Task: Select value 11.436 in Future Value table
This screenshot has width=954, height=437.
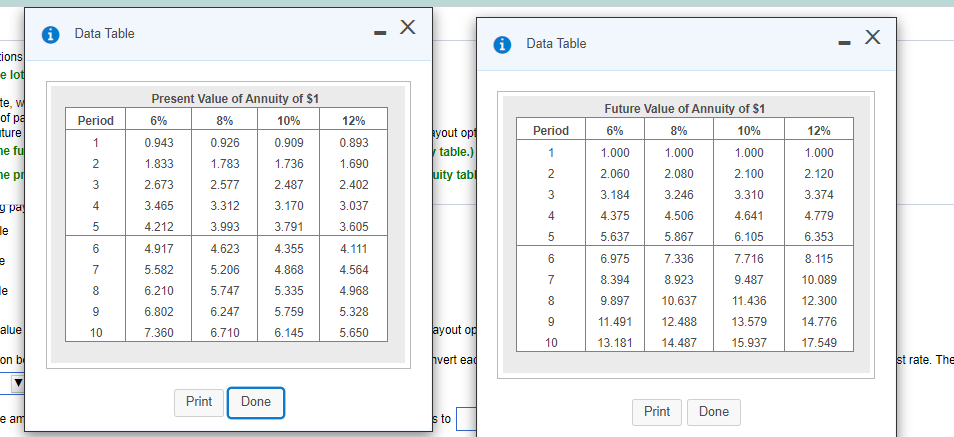Action: pyautogui.click(x=748, y=301)
